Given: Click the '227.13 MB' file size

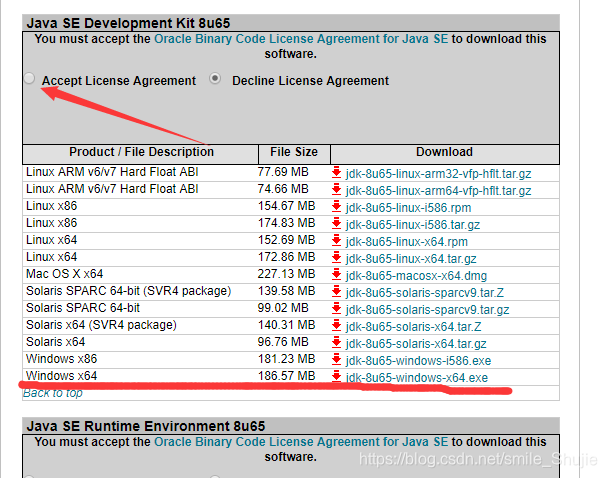Looking at the screenshot, I should [286, 274].
